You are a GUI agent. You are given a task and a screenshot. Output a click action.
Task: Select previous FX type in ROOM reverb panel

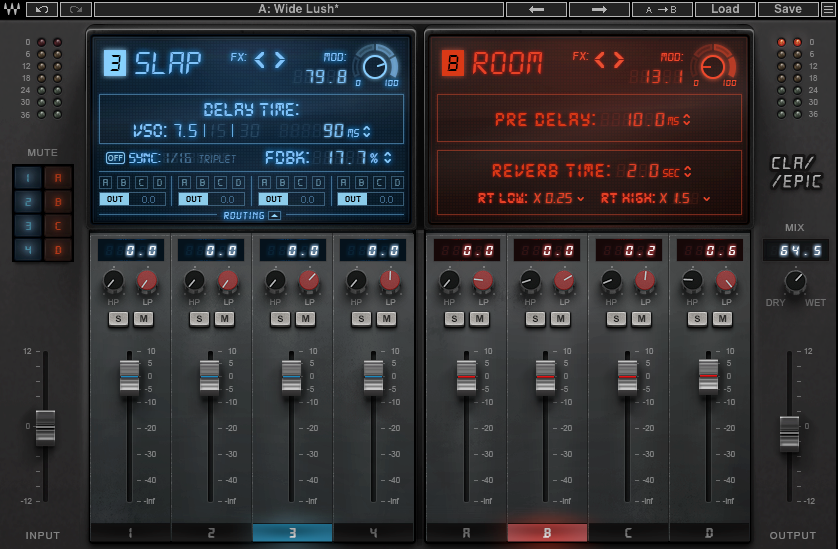coord(600,60)
